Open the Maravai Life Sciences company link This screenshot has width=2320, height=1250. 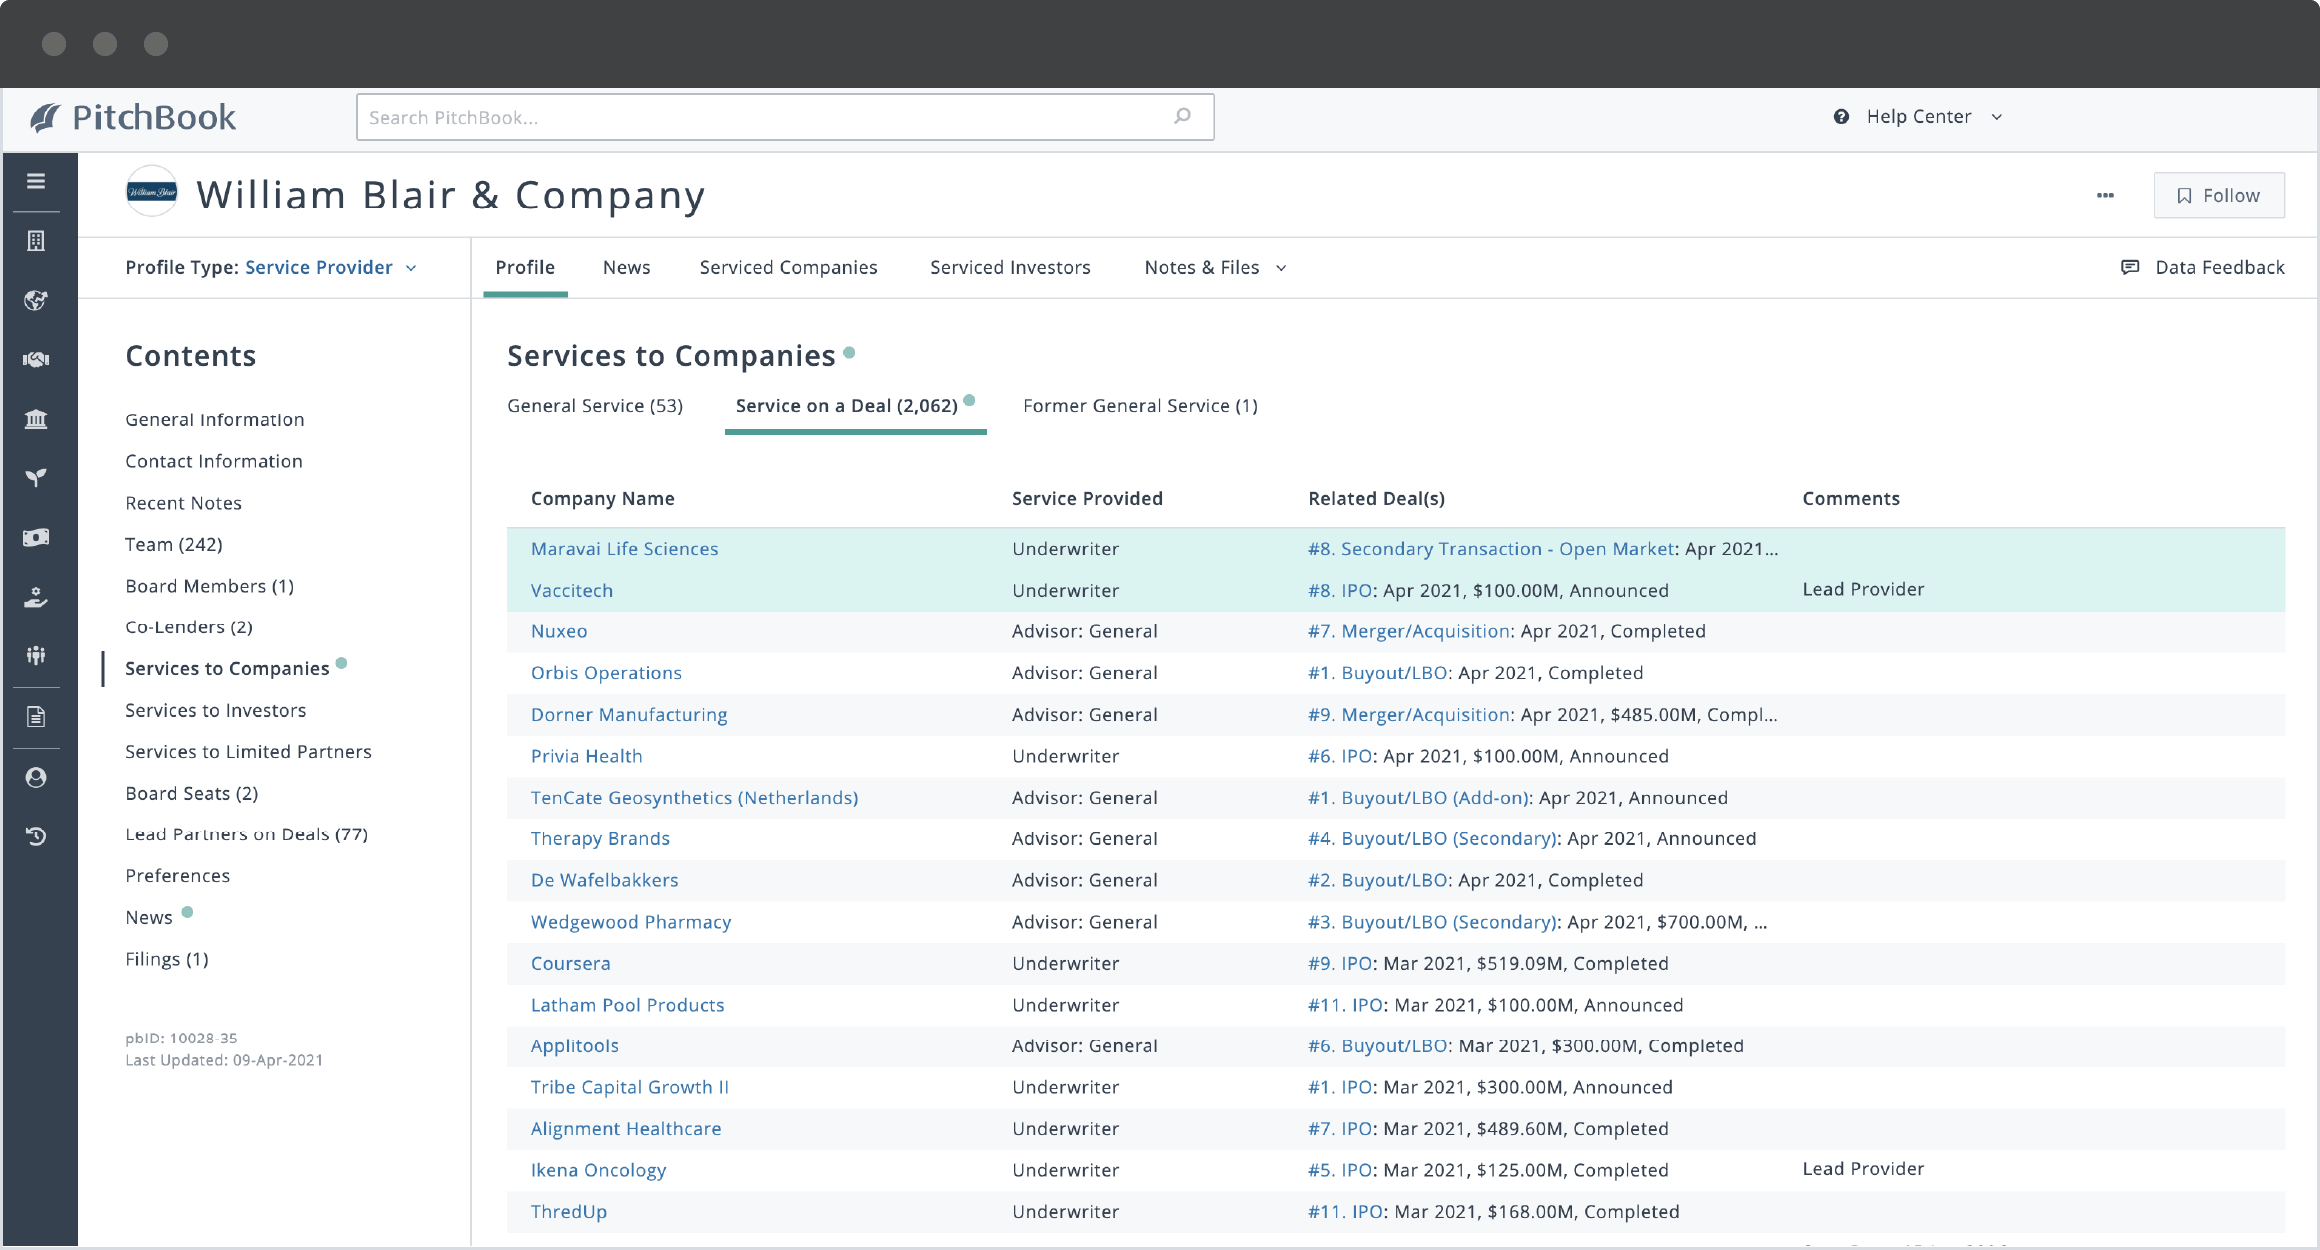625,548
